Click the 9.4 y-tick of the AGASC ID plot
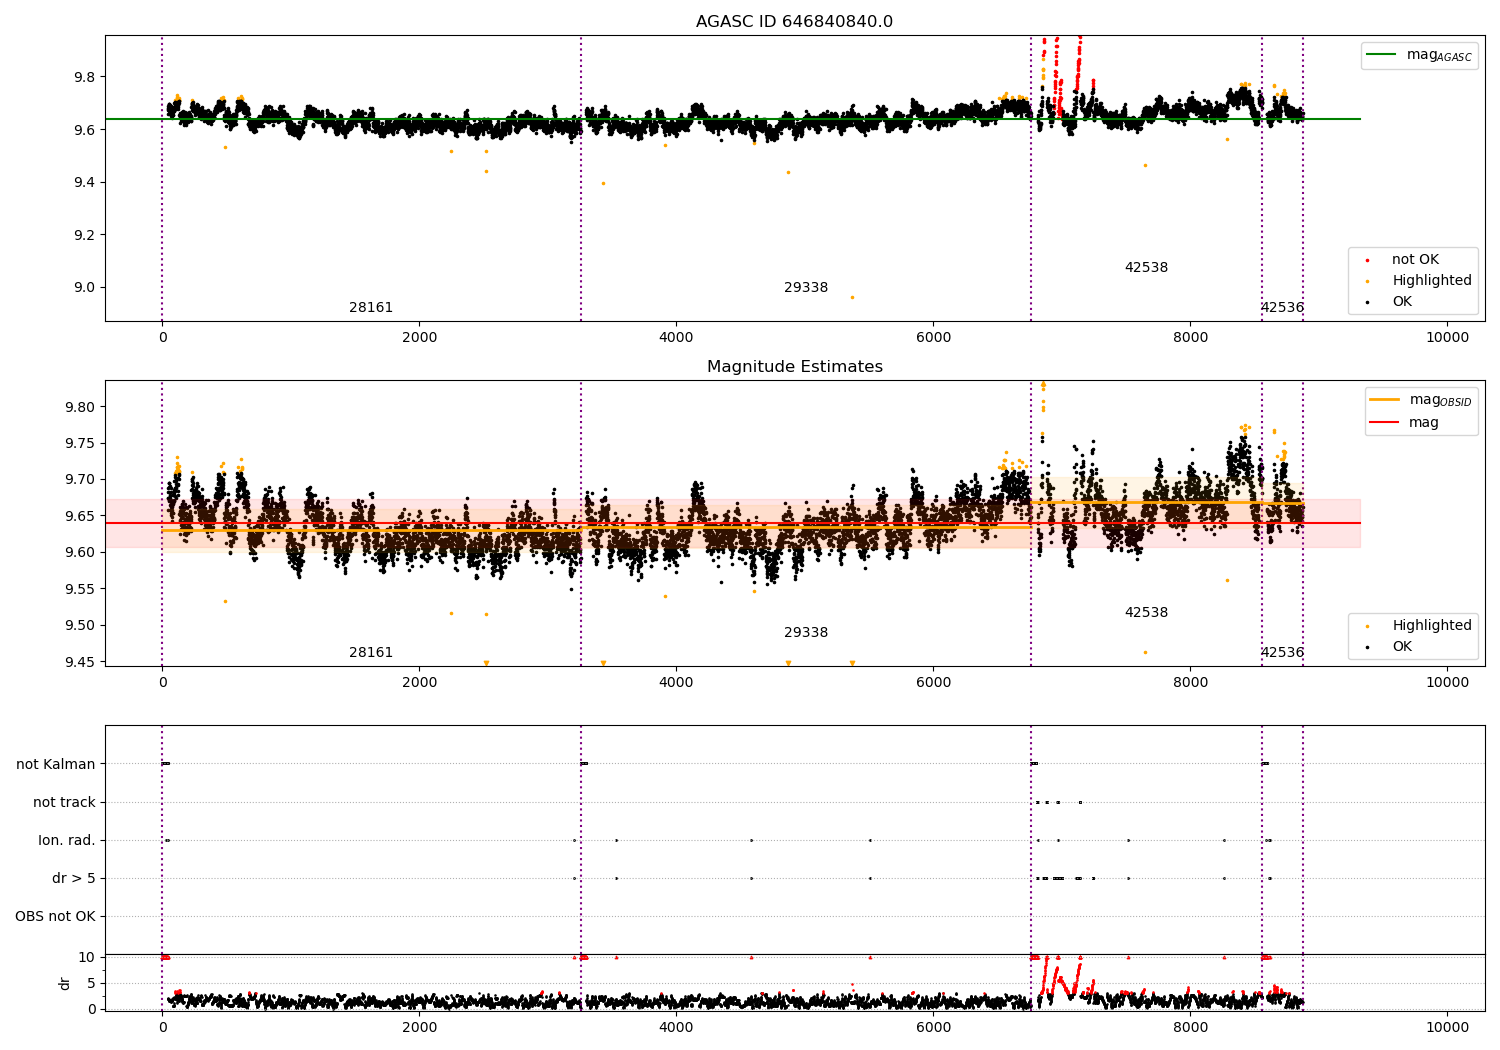 click(84, 182)
